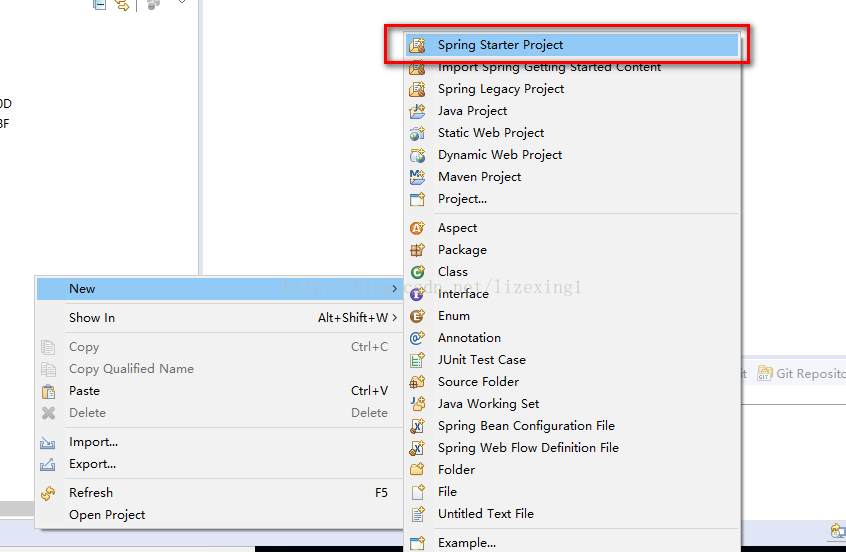Image resolution: width=846 pixels, height=552 pixels.
Task: Click the Dynamic Web Project icon
Action: click(417, 155)
